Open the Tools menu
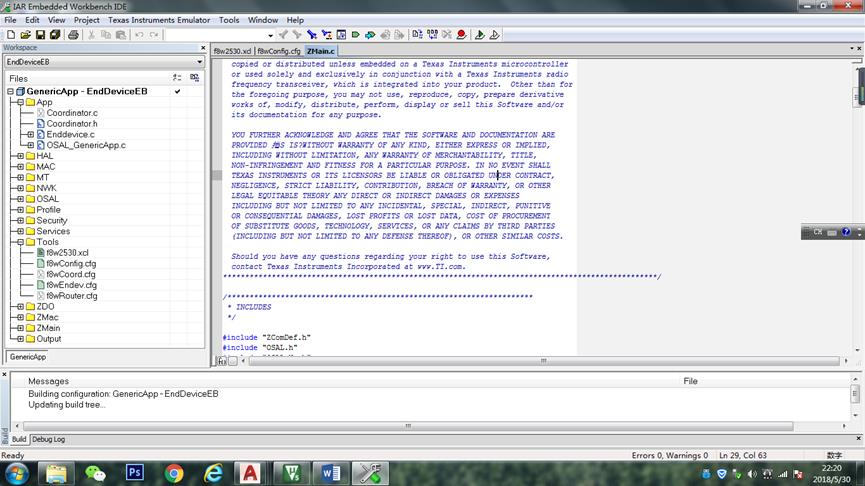Image resolution: width=865 pixels, height=486 pixels. 229,20
